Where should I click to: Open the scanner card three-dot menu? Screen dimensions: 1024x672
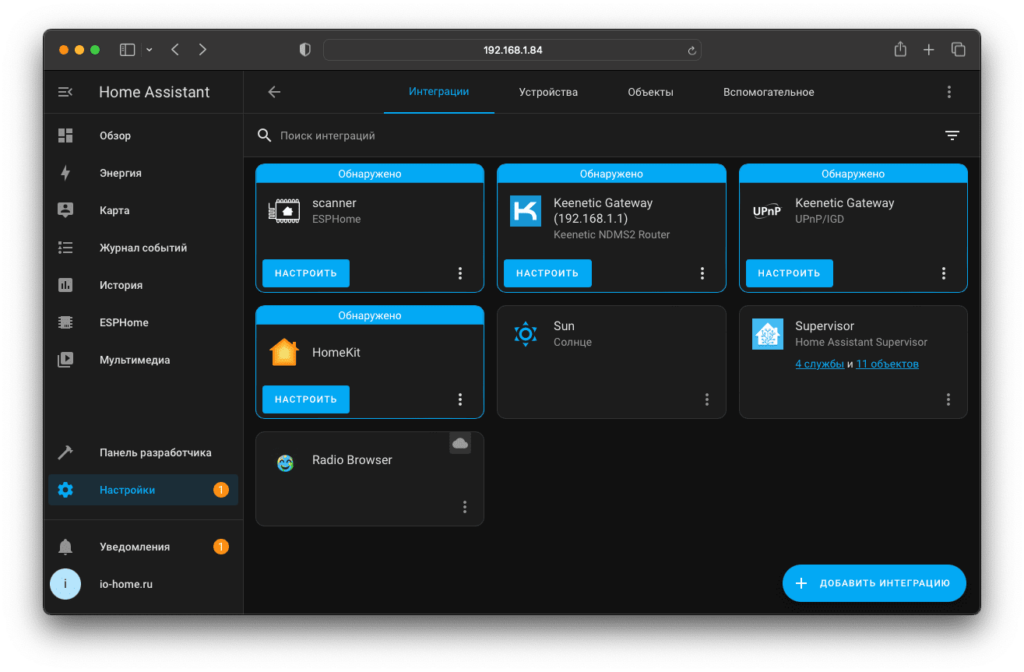click(x=460, y=273)
